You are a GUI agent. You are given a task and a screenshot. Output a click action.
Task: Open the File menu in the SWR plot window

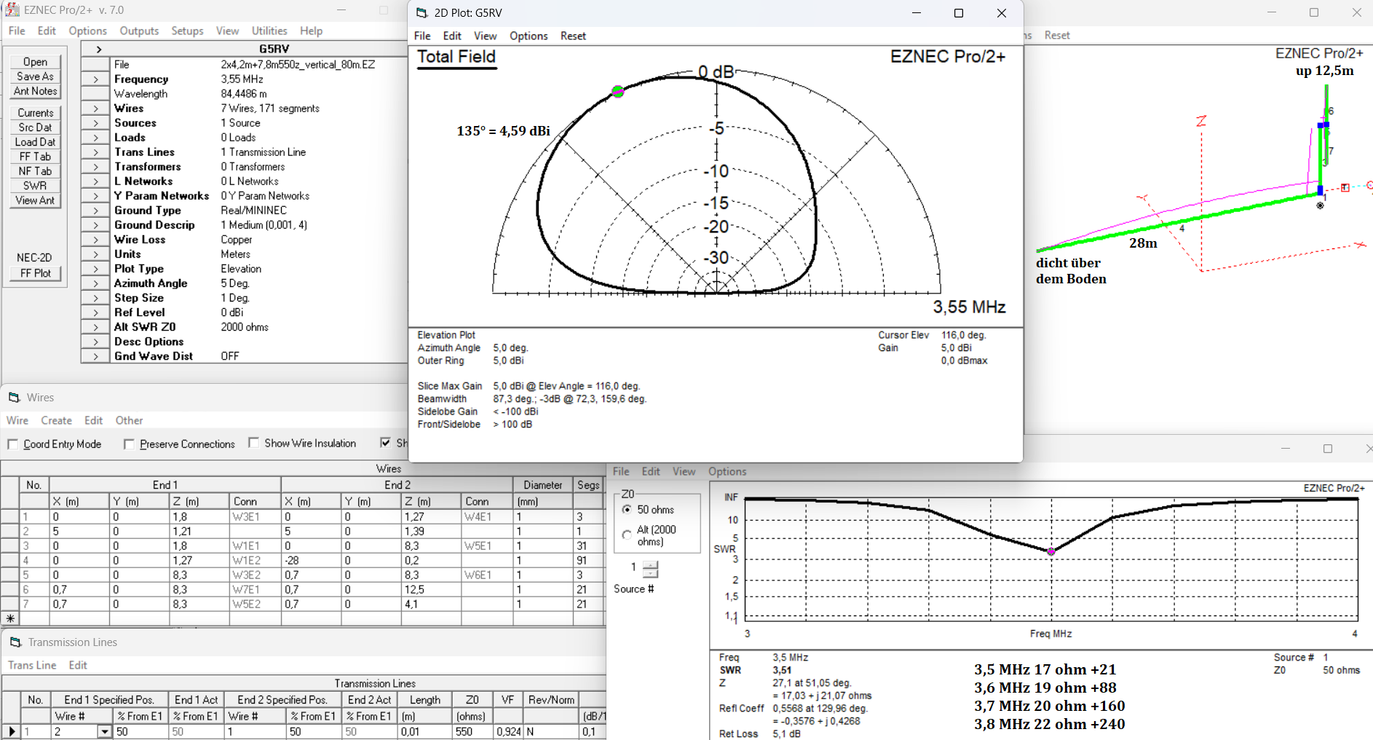(x=621, y=472)
